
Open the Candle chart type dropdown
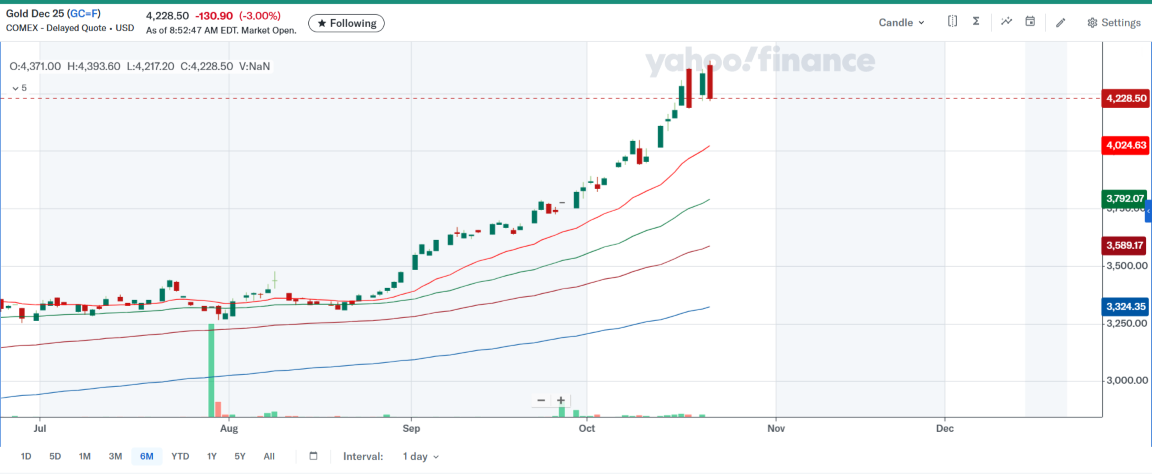[x=901, y=22]
